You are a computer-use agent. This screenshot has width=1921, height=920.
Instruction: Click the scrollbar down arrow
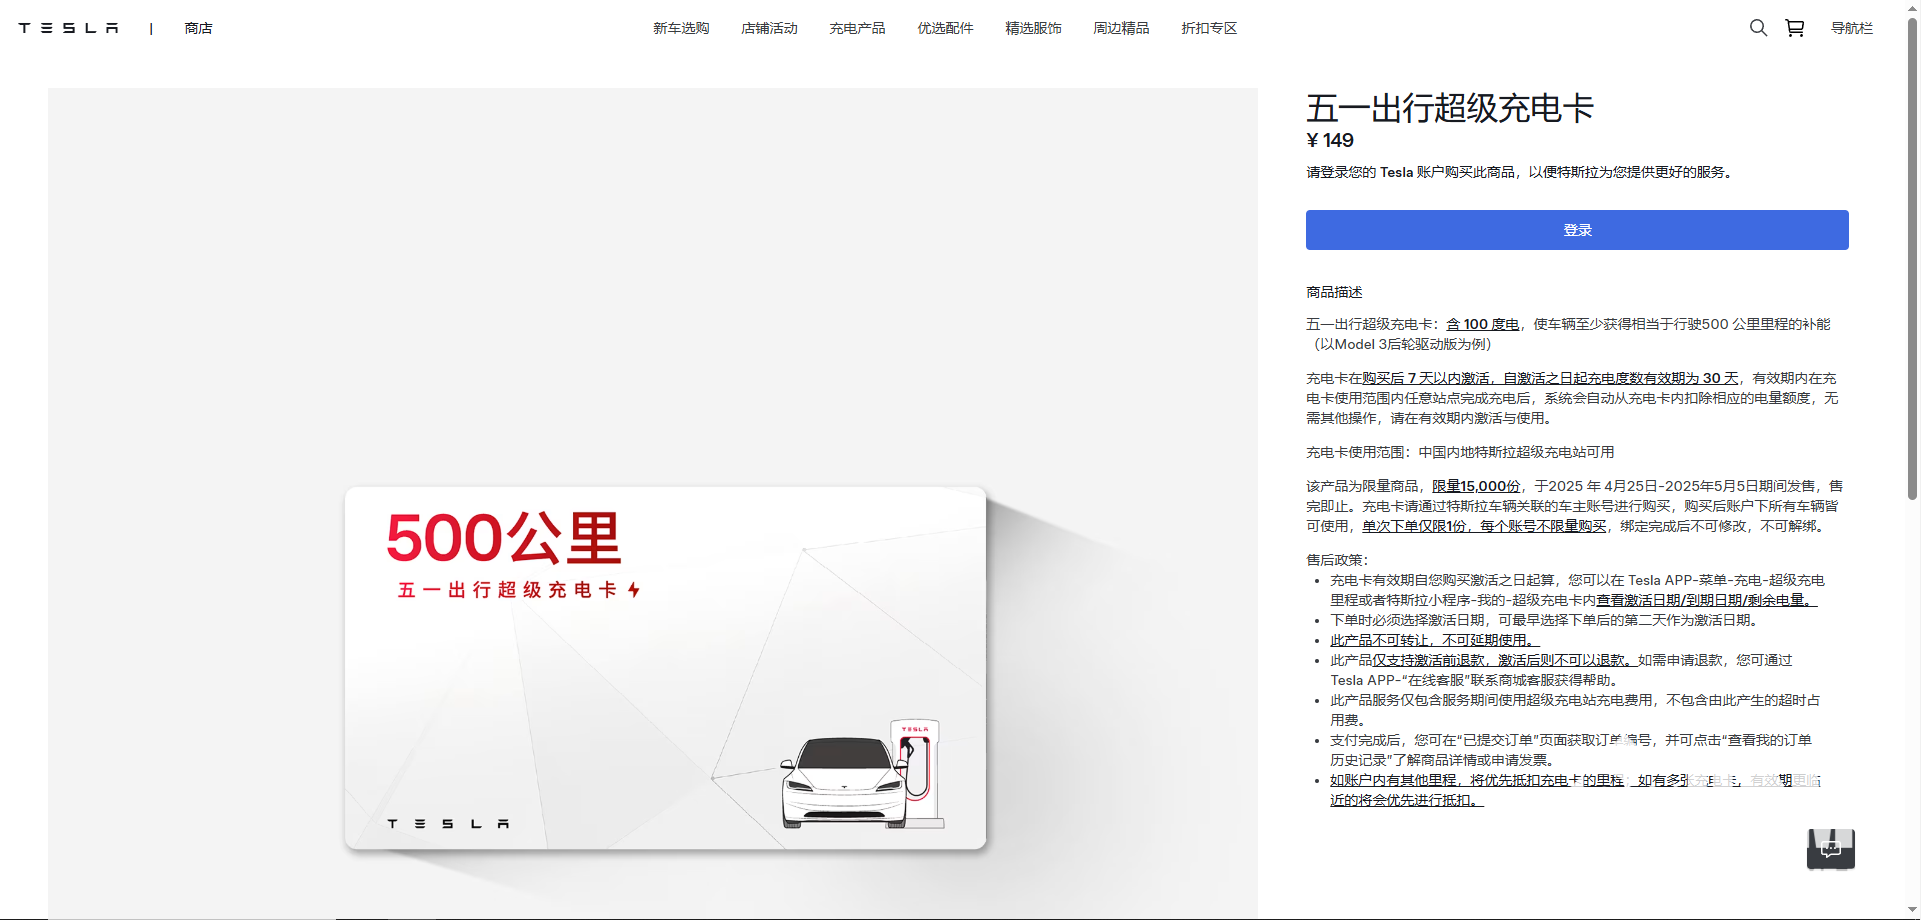click(1912, 911)
